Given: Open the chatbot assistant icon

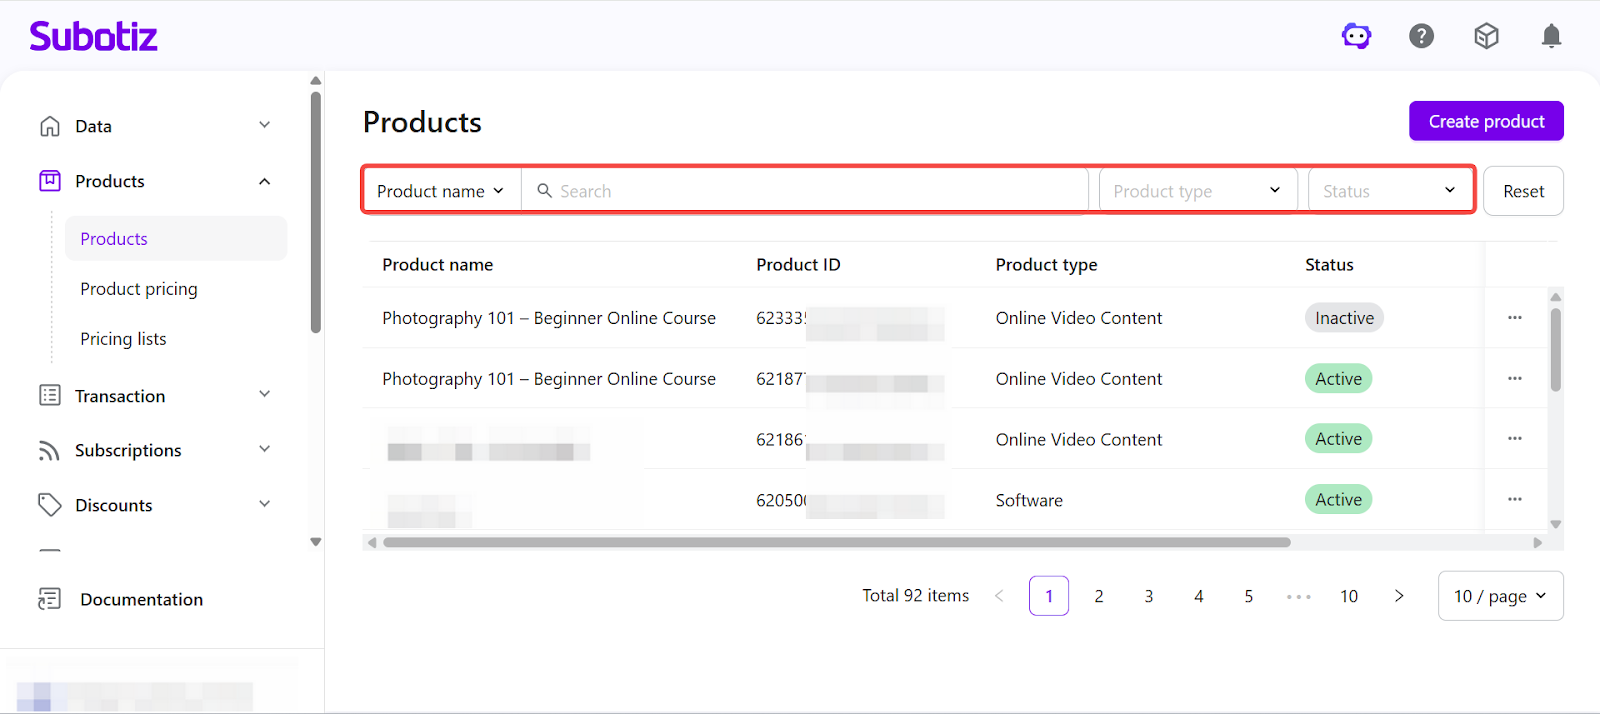Looking at the screenshot, I should 1356,37.
